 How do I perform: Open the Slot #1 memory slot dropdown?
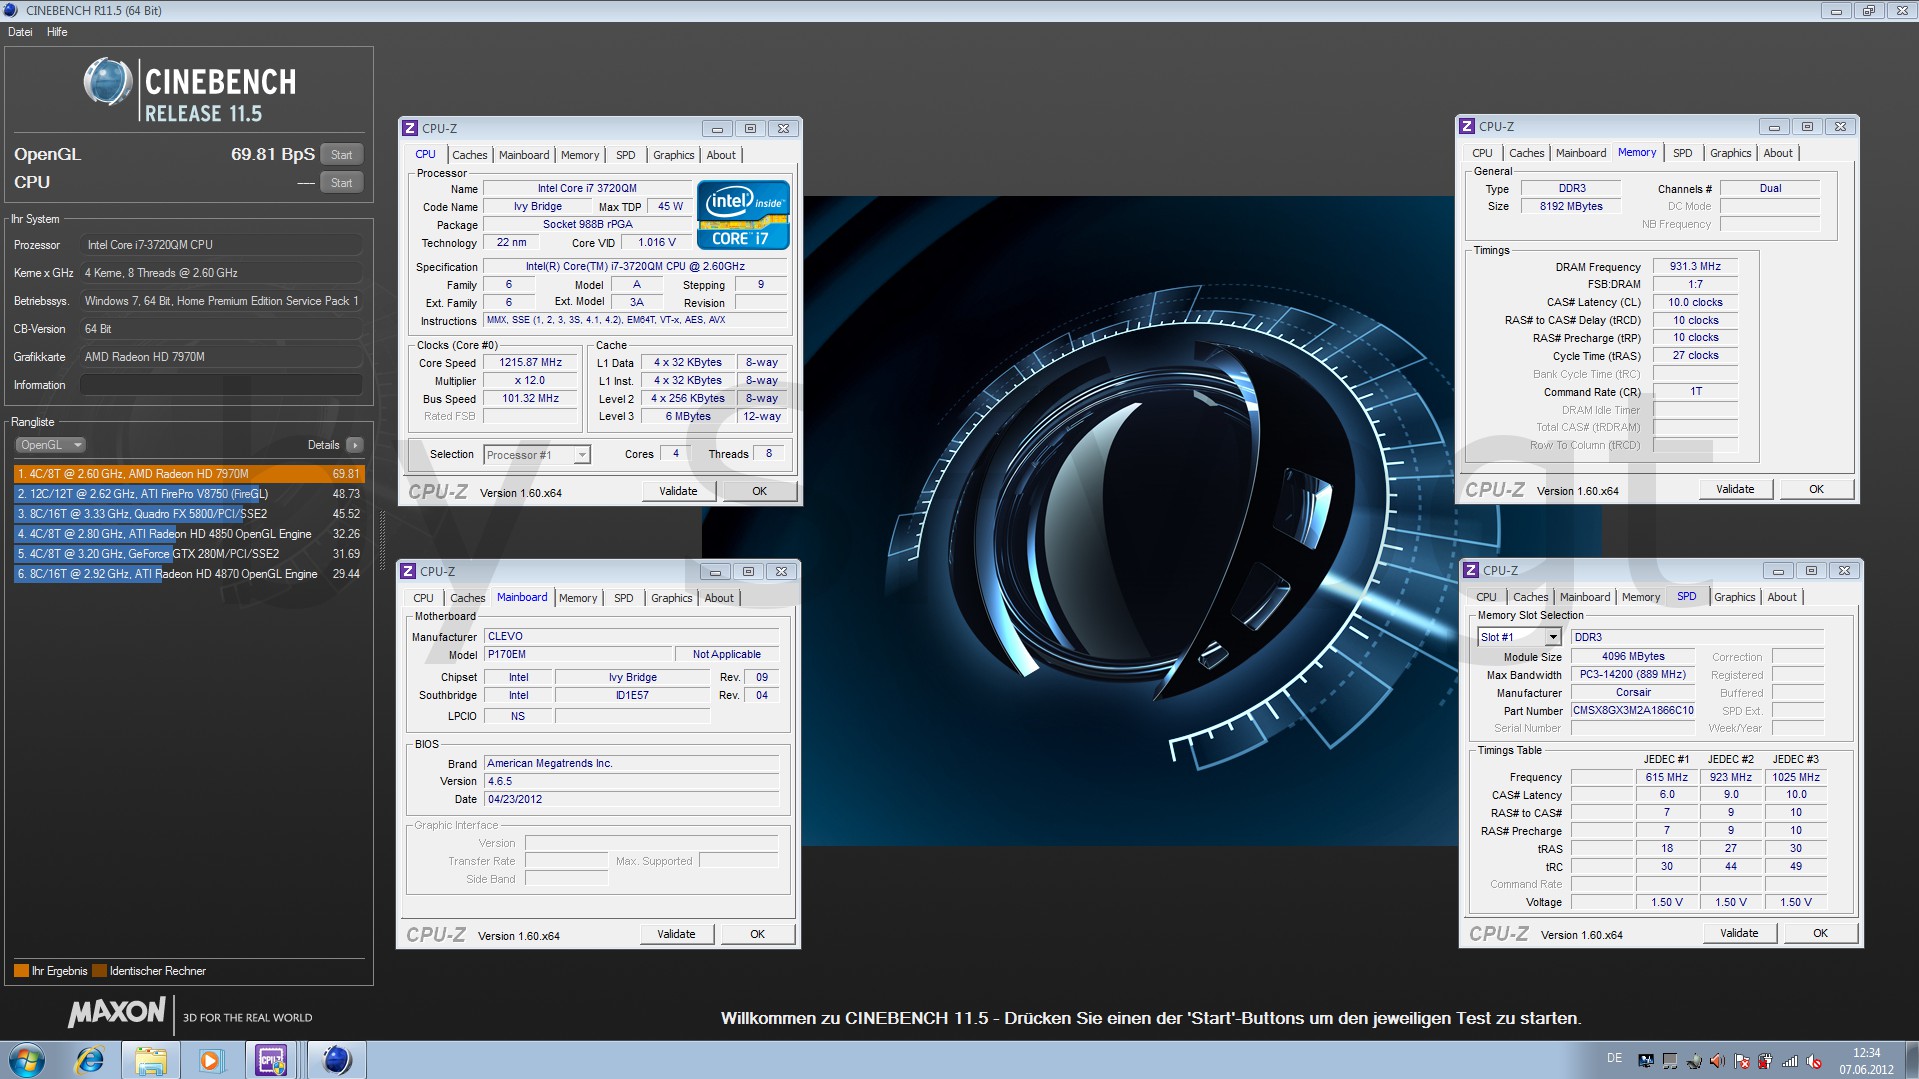click(x=1519, y=637)
